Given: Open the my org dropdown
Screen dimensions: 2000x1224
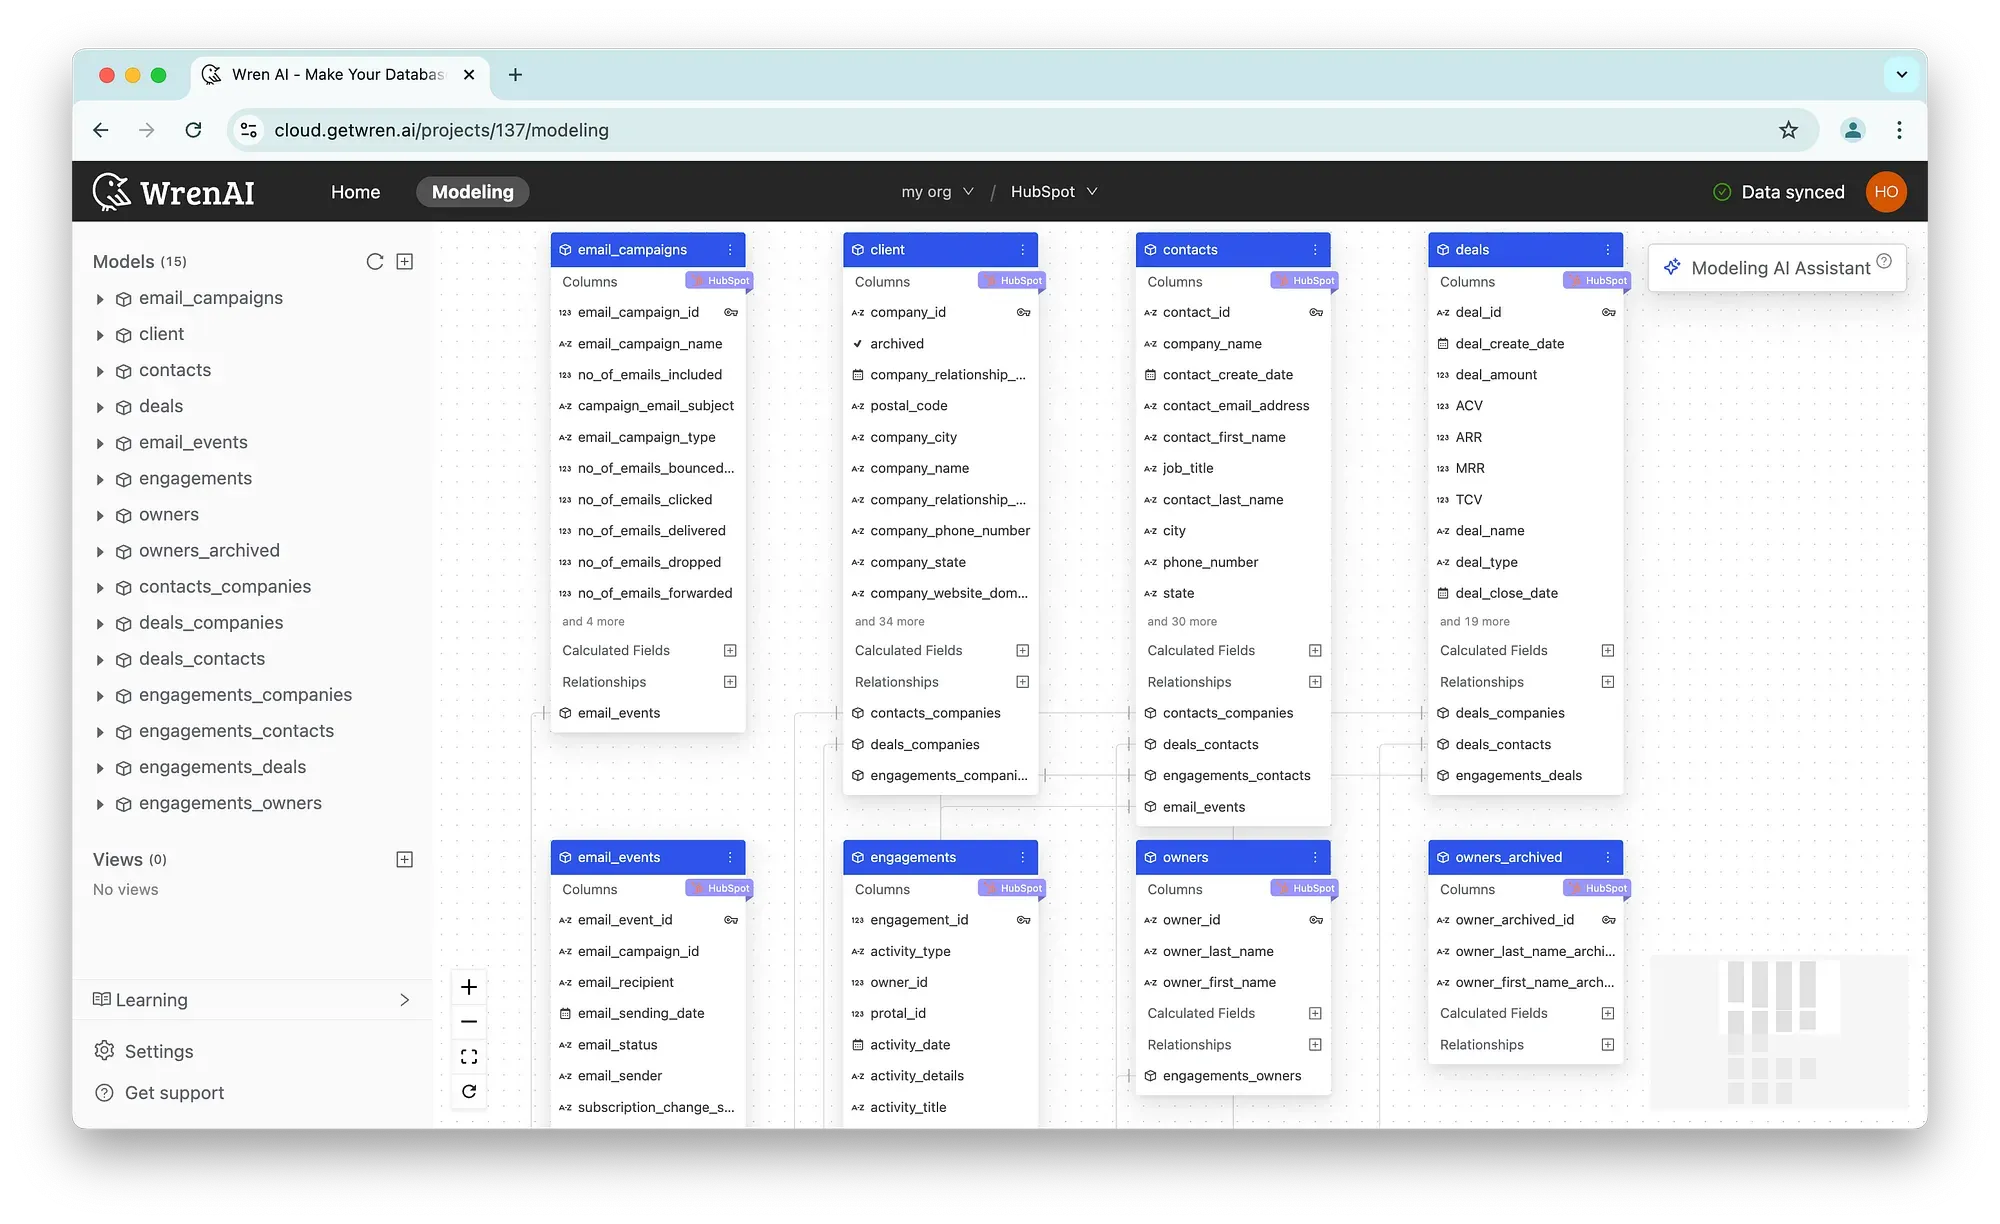Looking at the screenshot, I should pos(937,191).
